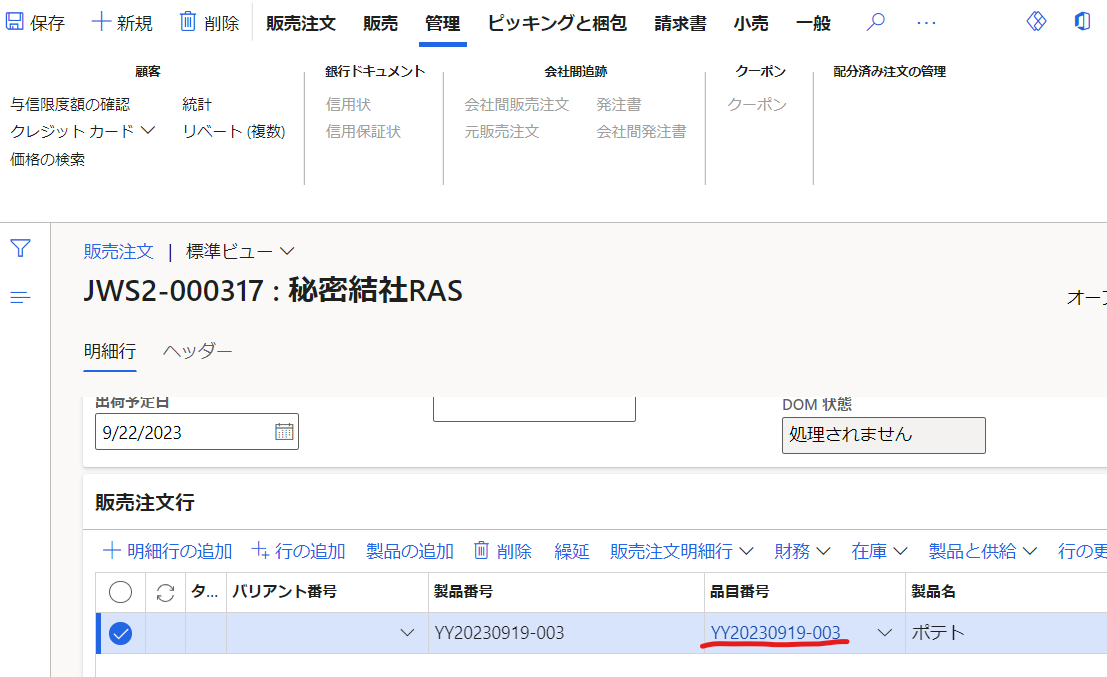
Task: Open the 小売 ribbon tab
Action: click(x=750, y=23)
